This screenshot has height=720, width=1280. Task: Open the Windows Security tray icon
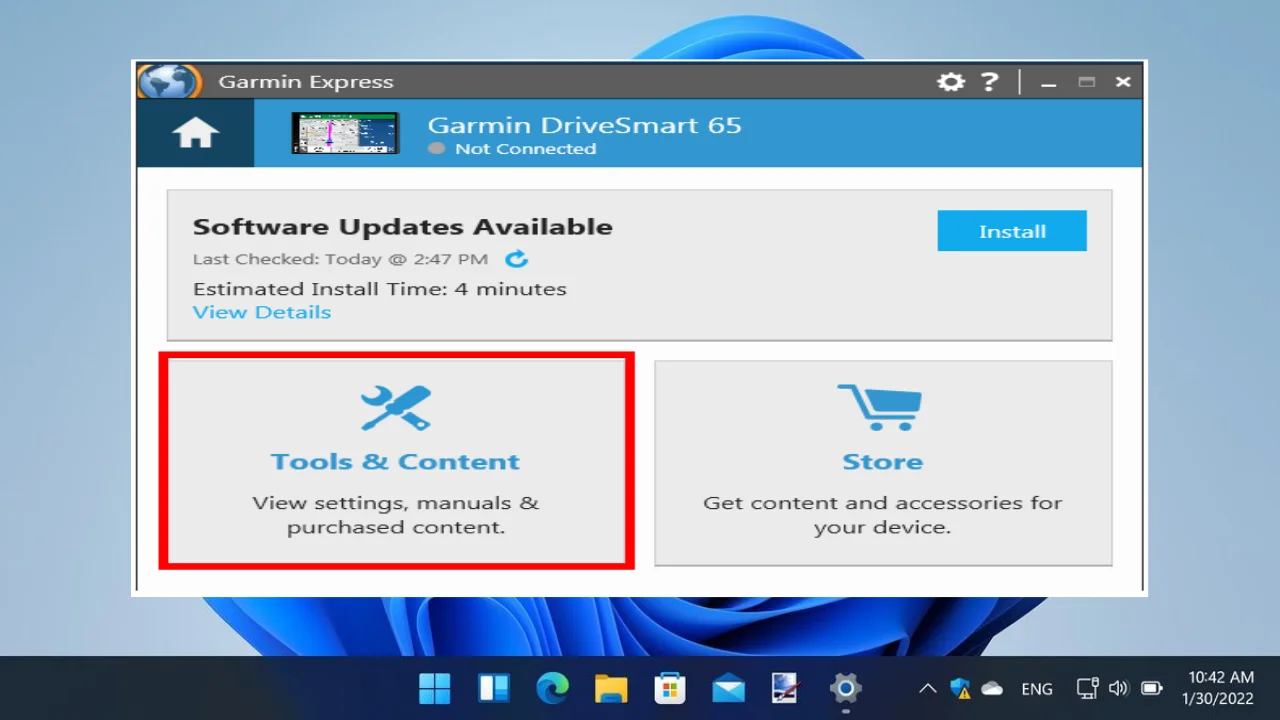point(960,688)
